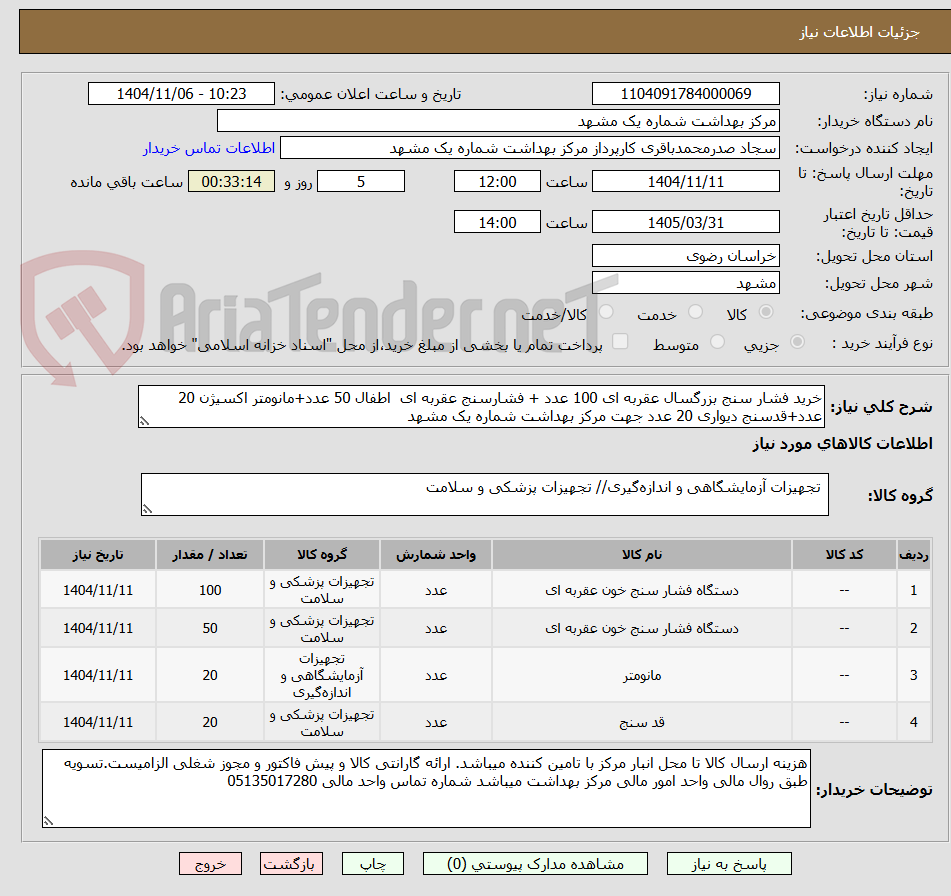Click the countdown timer 00:33:14

pyautogui.click(x=231, y=181)
